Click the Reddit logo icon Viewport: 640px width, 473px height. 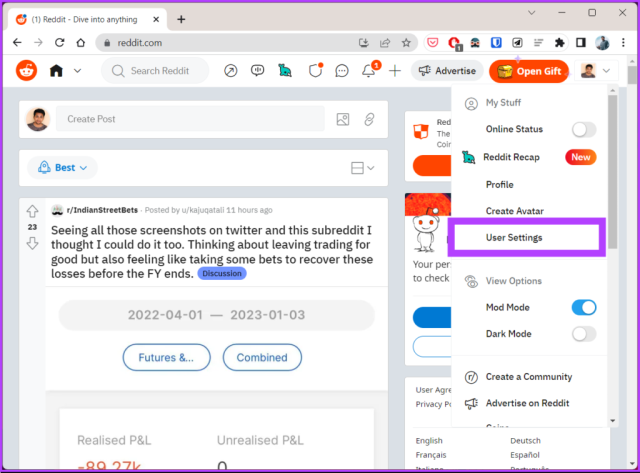[x=27, y=71]
